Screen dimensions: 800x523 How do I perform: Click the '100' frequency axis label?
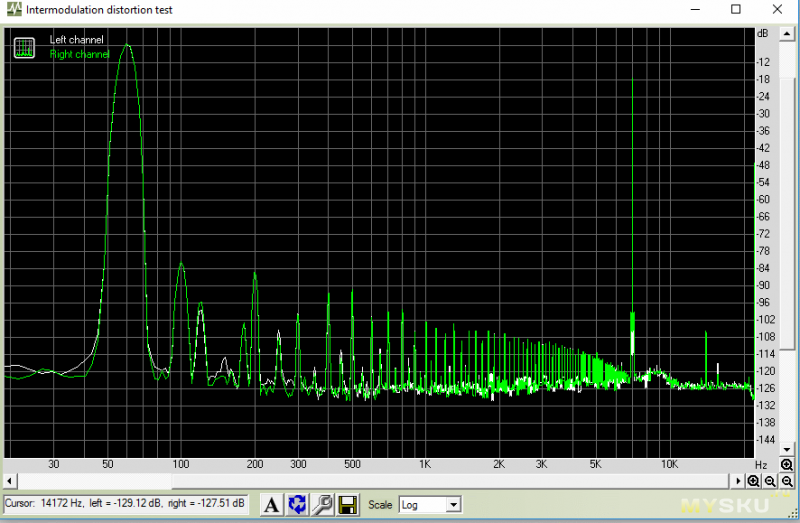(x=181, y=464)
